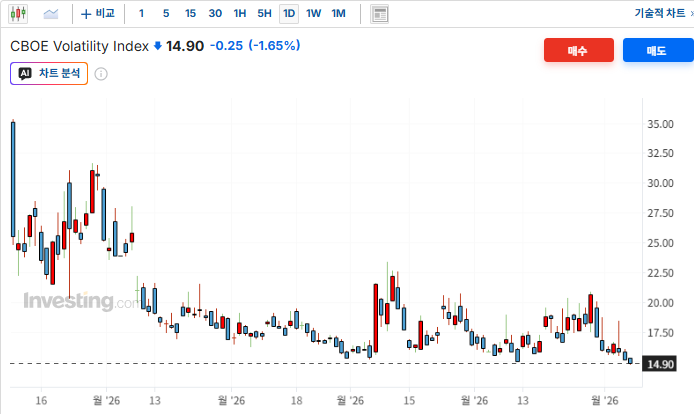Image resolution: width=694 pixels, height=414 pixels.
Task: Click the 14.90 current price value
Action: [x=185, y=46]
